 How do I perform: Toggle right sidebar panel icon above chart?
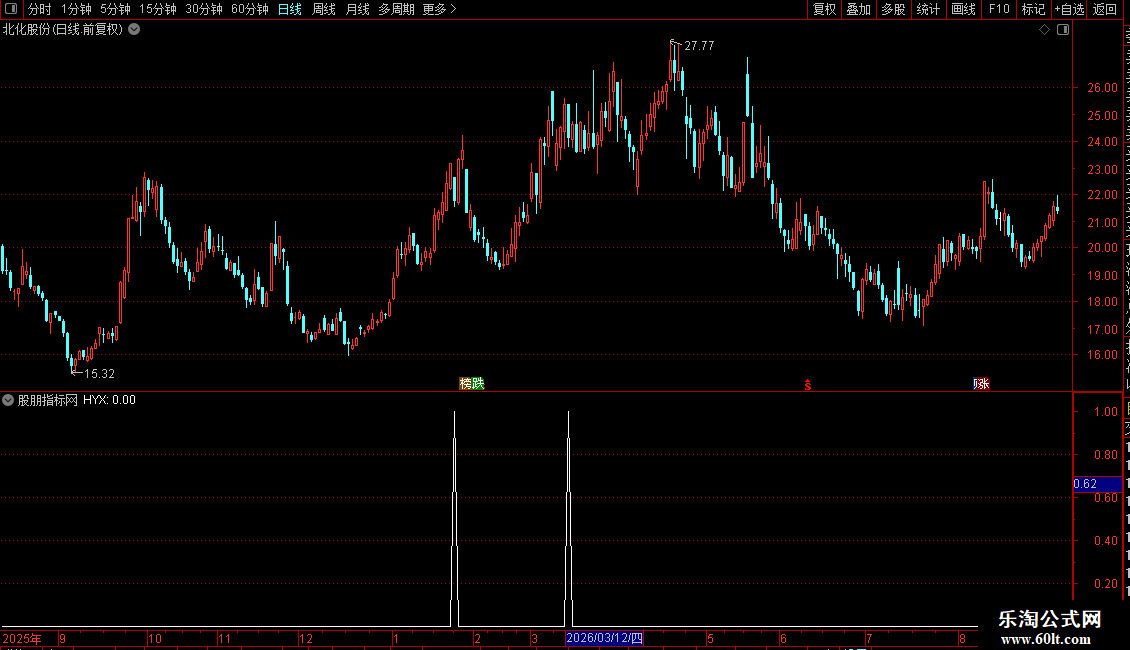[1063, 30]
